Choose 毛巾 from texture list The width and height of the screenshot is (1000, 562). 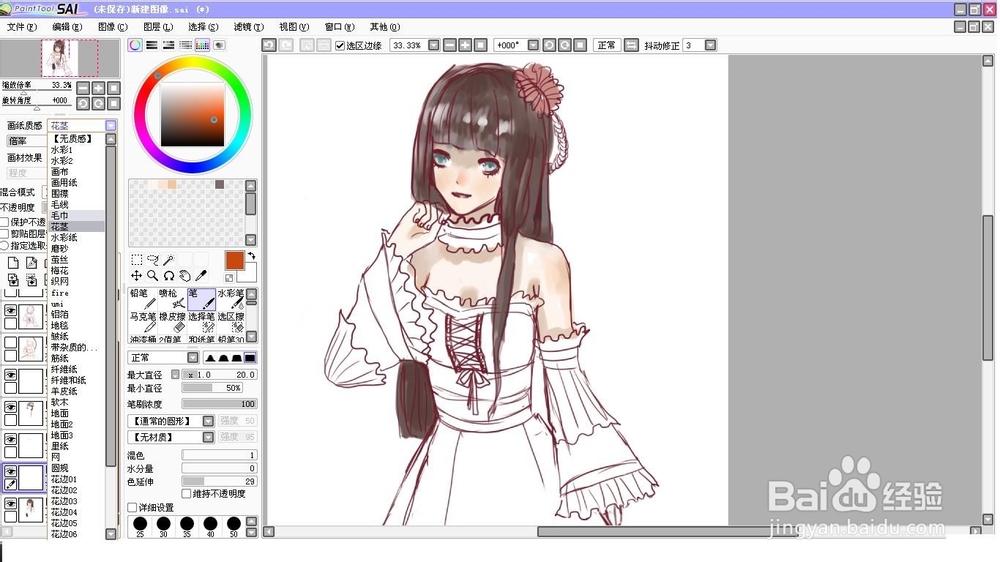pyautogui.click(x=77, y=216)
